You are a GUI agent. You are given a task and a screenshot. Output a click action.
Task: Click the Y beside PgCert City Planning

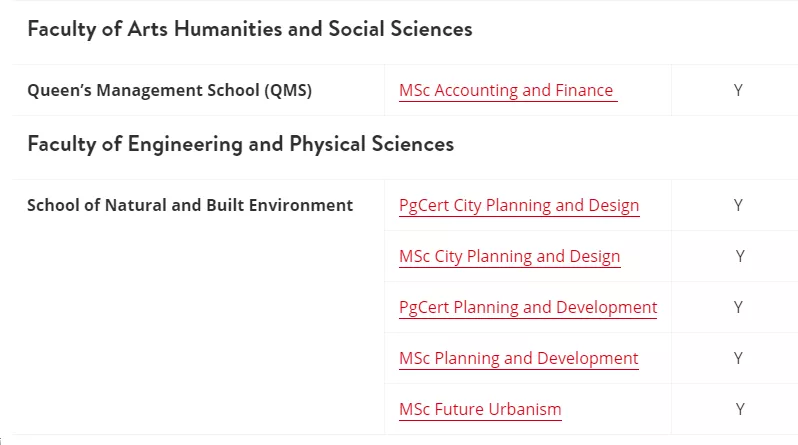tap(738, 205)
